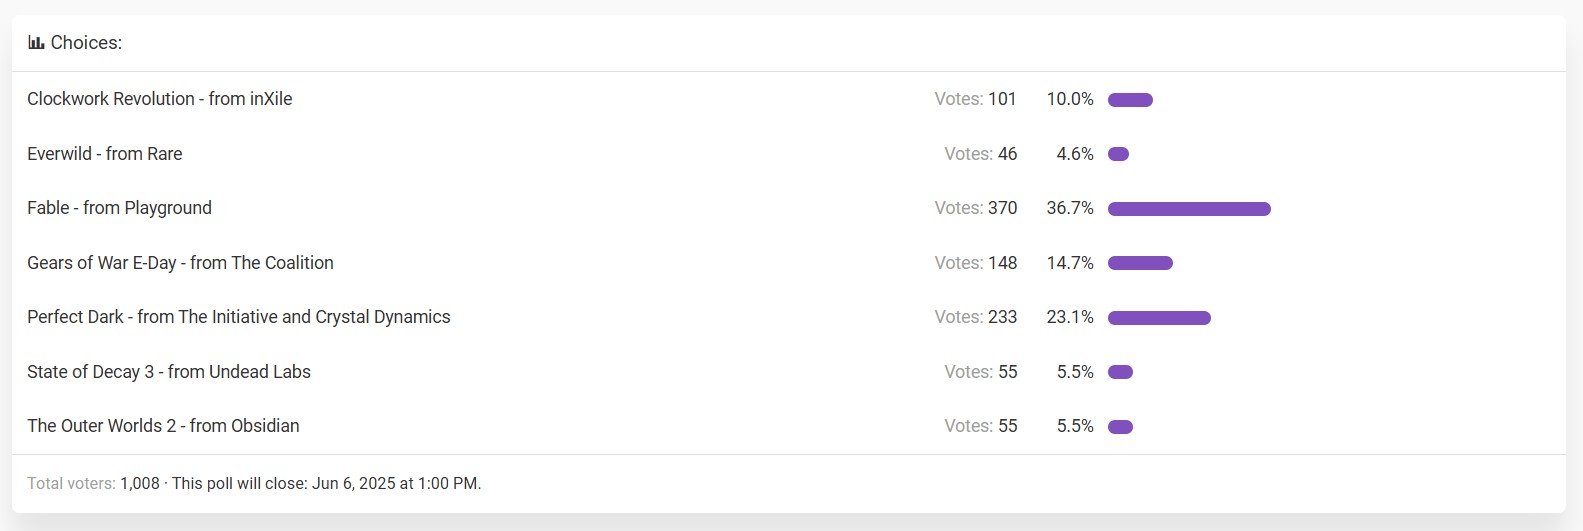Click Fable - from Playground option
The width and height of the screenshot is (1583, 531).
point(120,208)
